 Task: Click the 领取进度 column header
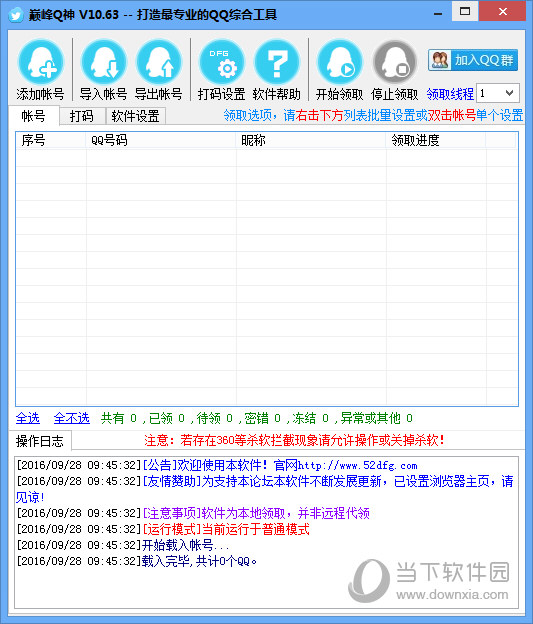(x=436, y=140)
